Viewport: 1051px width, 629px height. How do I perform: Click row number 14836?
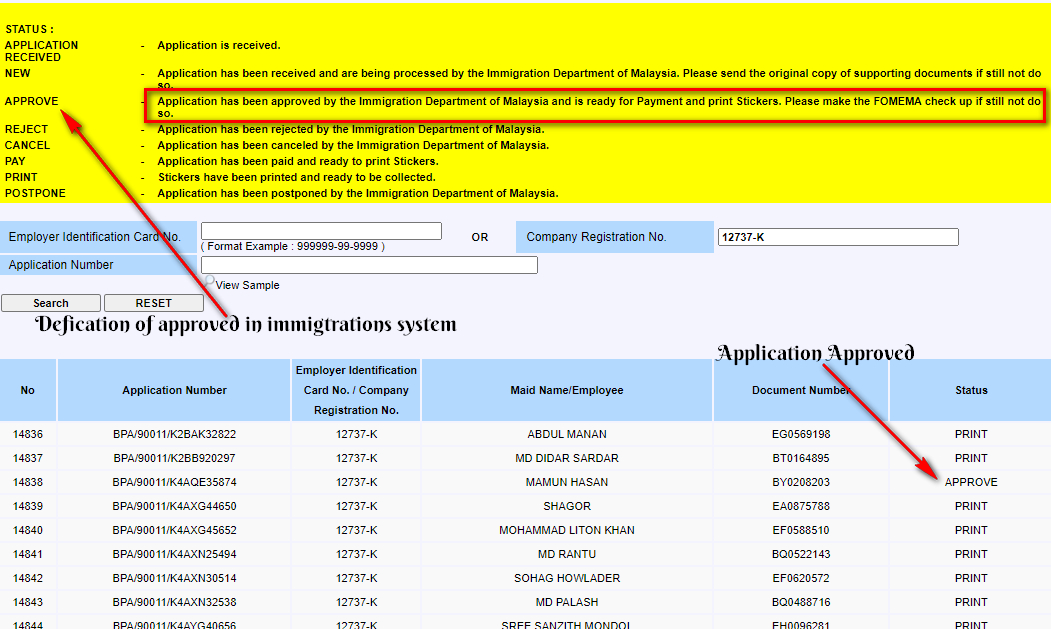tap(27, 435)
